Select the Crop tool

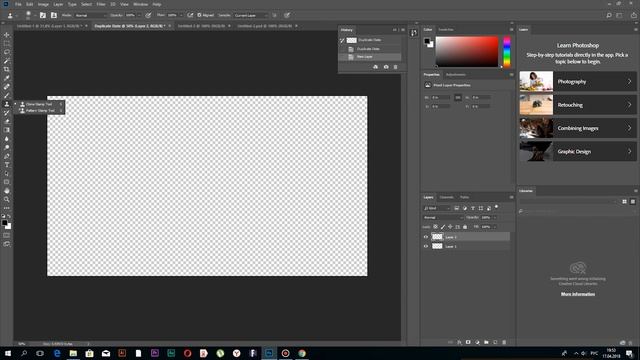point(7,69)
